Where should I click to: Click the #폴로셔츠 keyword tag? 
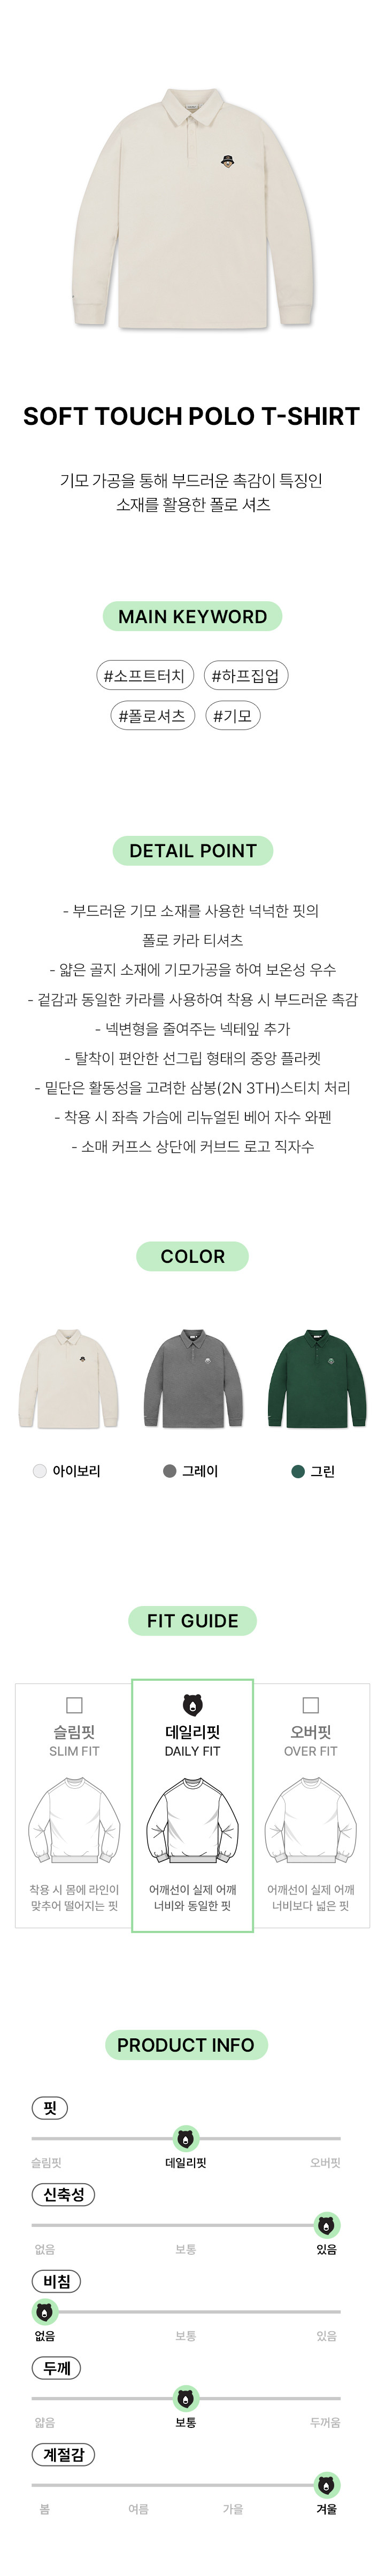pyautogui.click(x=152, y=716)
